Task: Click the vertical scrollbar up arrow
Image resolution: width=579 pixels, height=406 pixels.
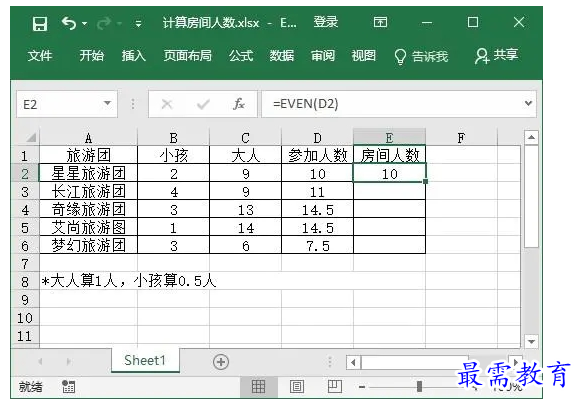Action: (x=531, y=137)
